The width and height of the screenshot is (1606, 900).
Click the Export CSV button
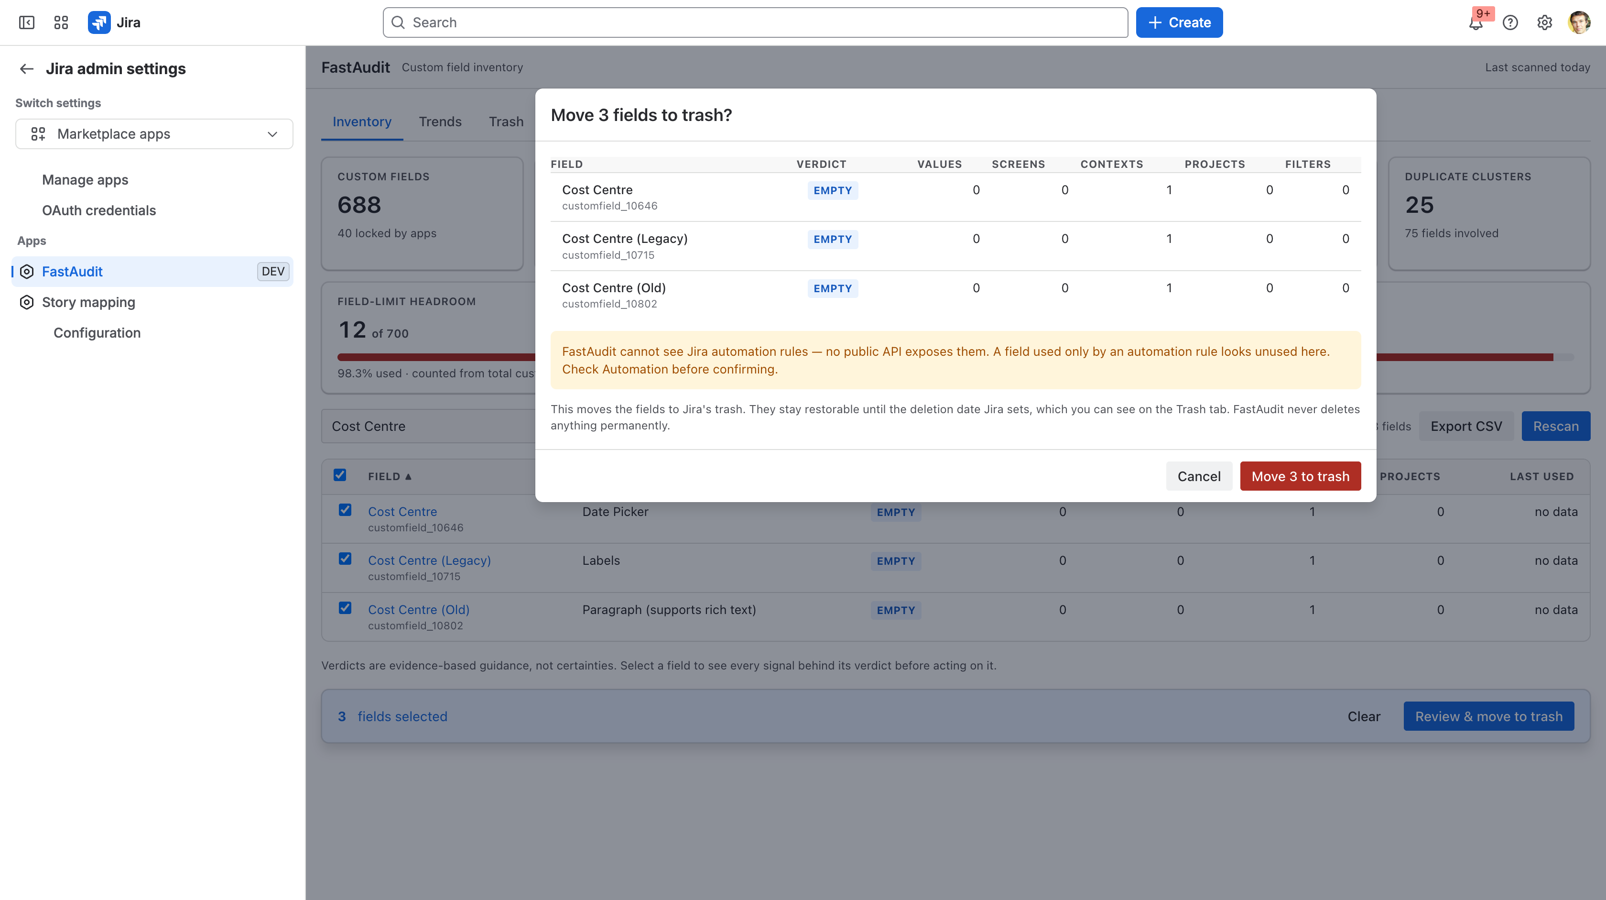1466,426
